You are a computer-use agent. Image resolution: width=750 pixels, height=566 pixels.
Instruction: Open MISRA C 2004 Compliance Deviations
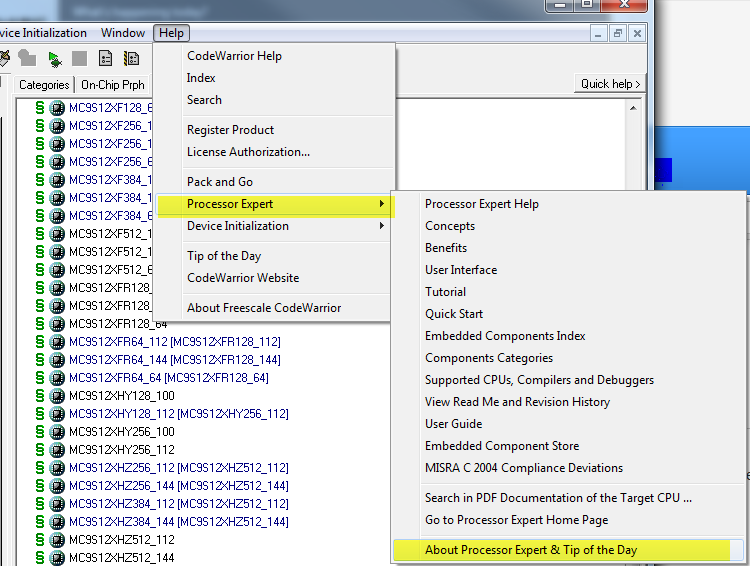[x=524, y=468]
